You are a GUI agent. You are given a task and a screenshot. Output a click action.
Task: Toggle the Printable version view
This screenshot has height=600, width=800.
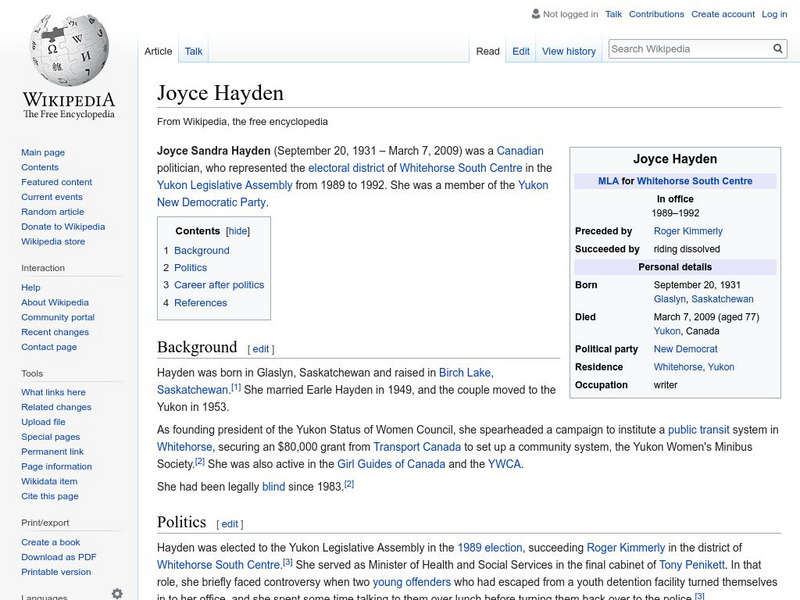pyautogui.click(x=55, y=570)
